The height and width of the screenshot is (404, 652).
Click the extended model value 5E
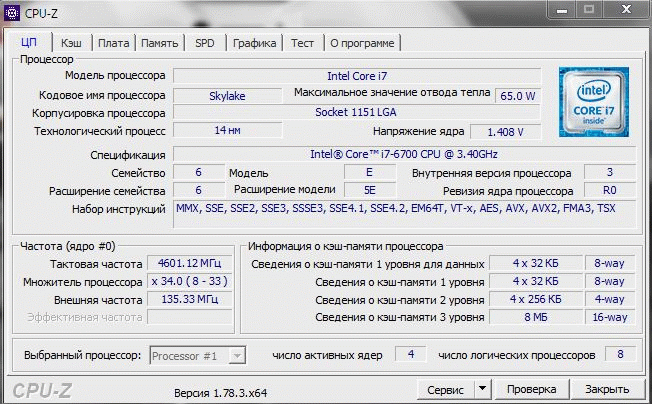[370, 190]
